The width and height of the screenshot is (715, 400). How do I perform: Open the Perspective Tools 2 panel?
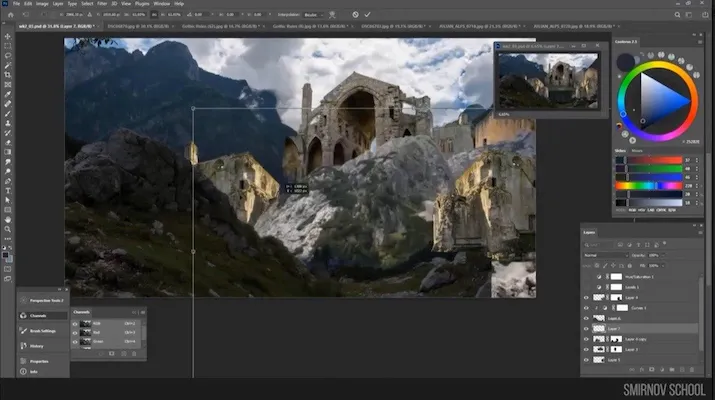[44, 300]
